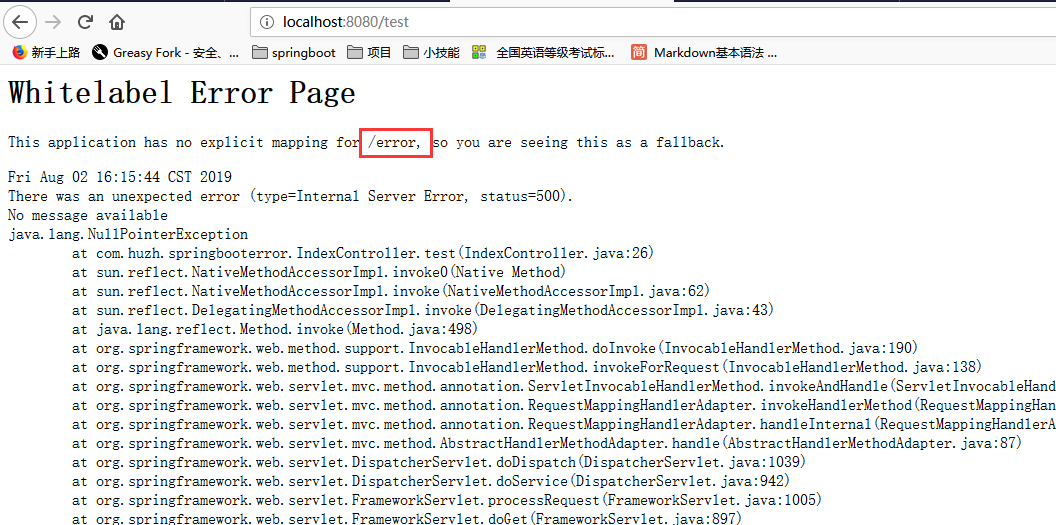Click the Method.java:498 stack line
The image size is (1056, 525).
tap(275, 329)
